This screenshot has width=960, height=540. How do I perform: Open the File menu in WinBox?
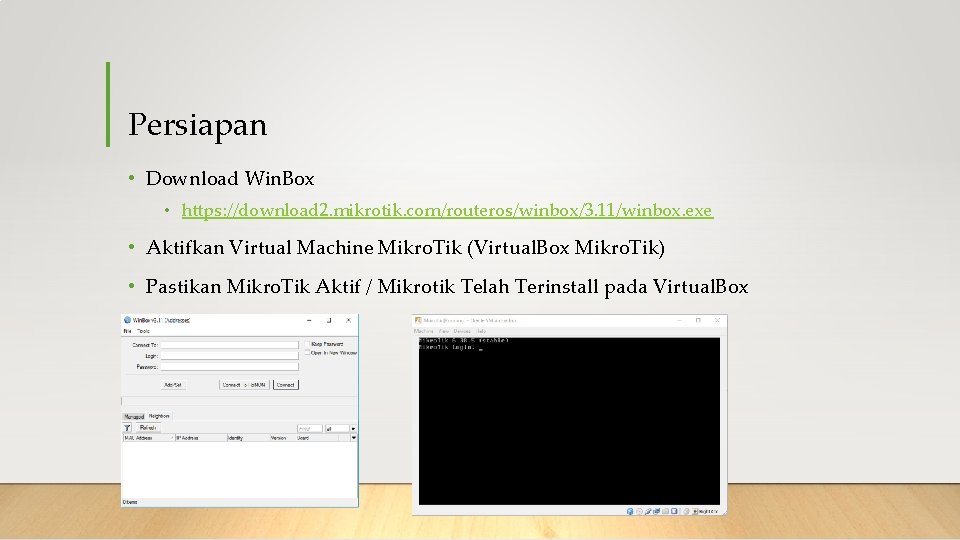127,331
